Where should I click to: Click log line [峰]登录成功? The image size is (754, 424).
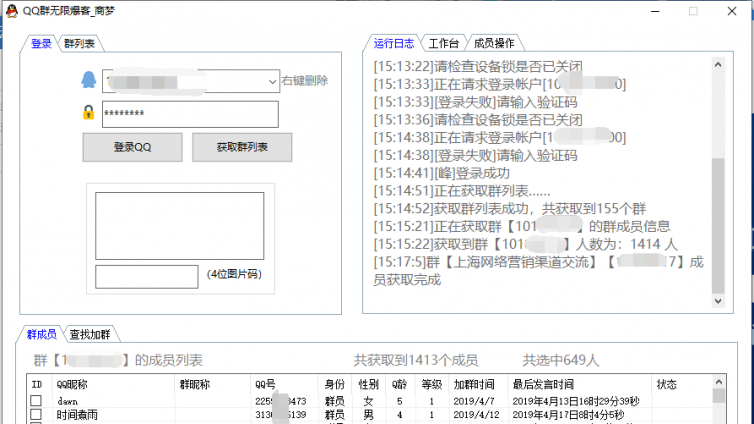click(441, 173)
